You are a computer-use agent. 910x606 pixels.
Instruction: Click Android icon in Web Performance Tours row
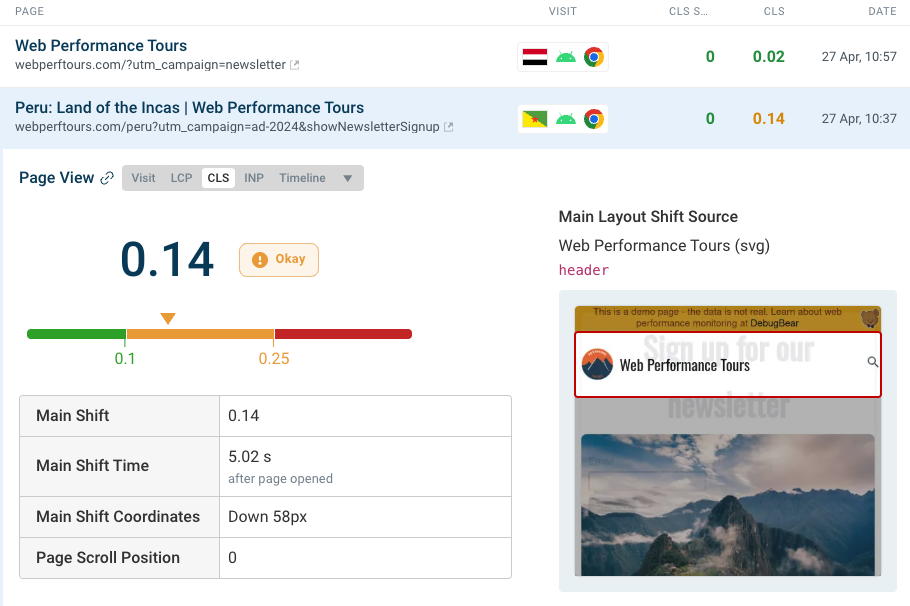565,57
